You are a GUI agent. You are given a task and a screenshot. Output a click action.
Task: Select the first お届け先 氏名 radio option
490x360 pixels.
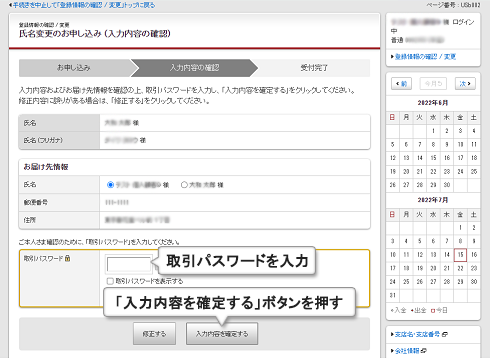(110, 185)
